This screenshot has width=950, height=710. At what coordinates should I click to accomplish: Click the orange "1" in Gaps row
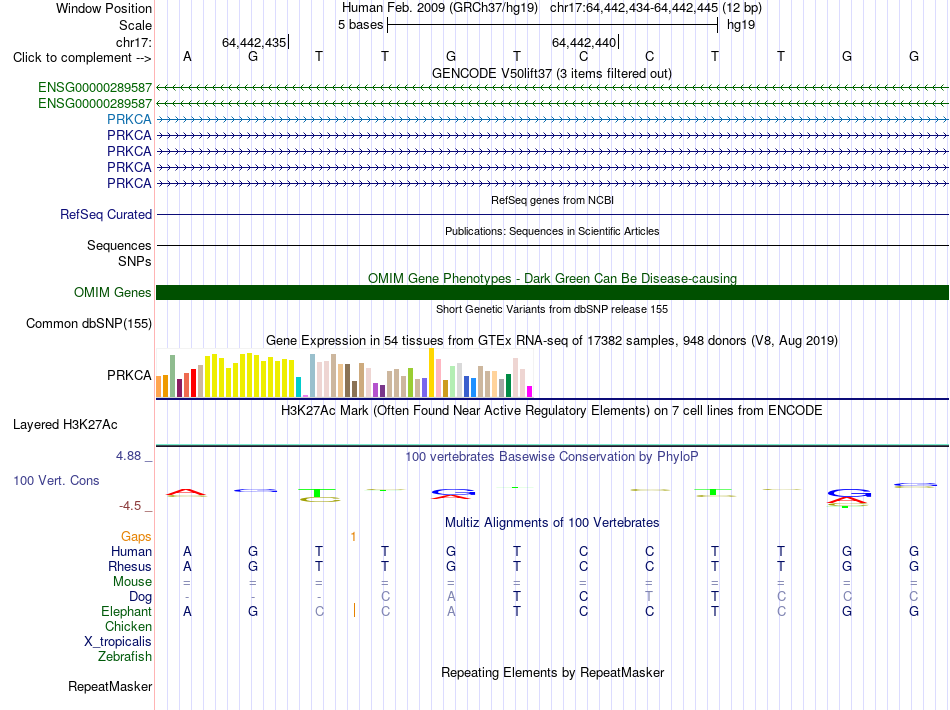(x=353, y=536)
